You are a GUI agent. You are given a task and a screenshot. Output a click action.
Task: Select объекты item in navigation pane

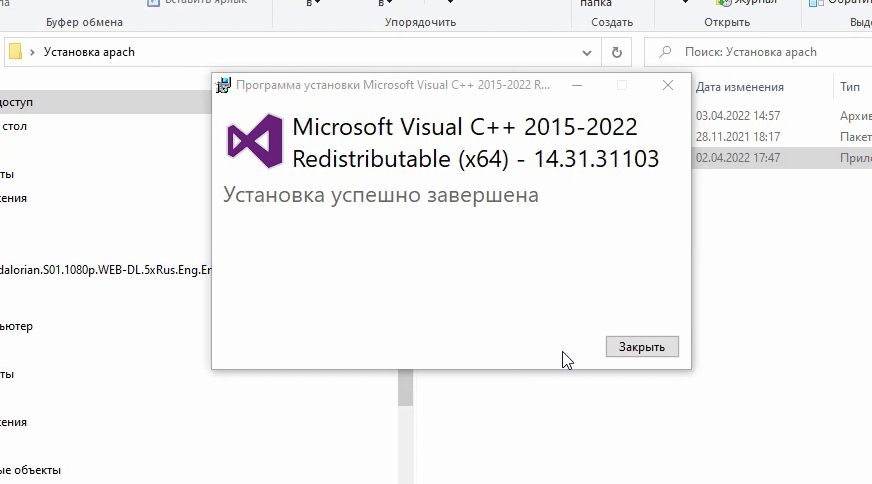pyautogui.click(x=31, y=470)
